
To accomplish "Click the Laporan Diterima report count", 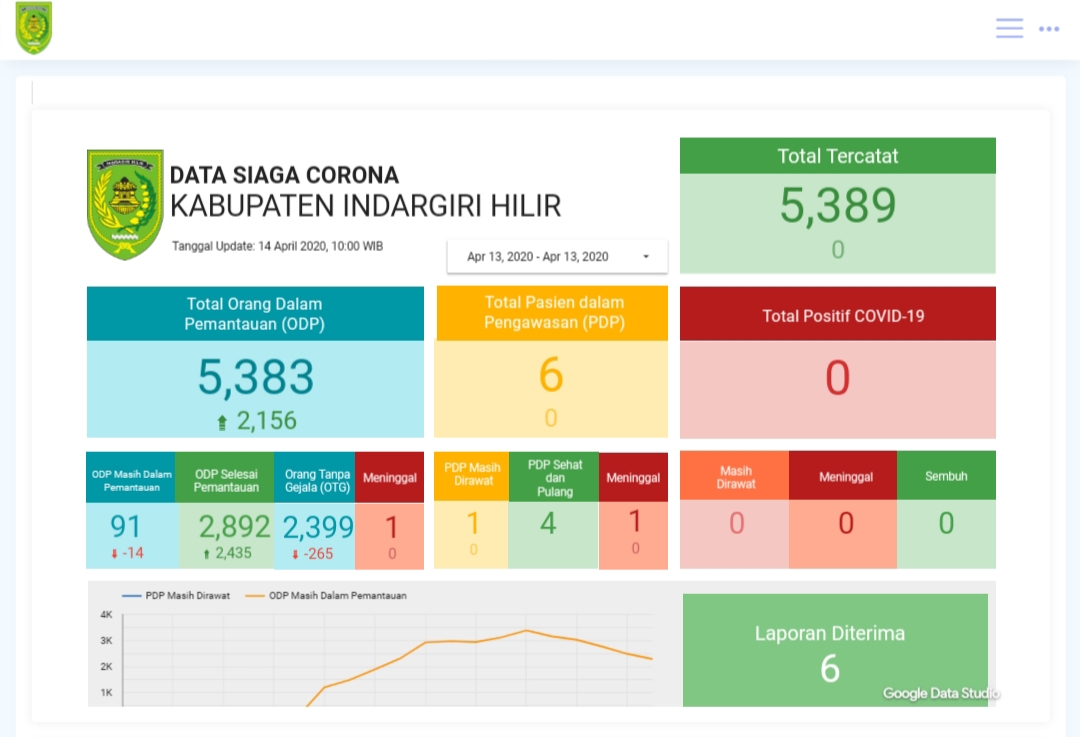I will pyautogui.click(x=831, y=668).
